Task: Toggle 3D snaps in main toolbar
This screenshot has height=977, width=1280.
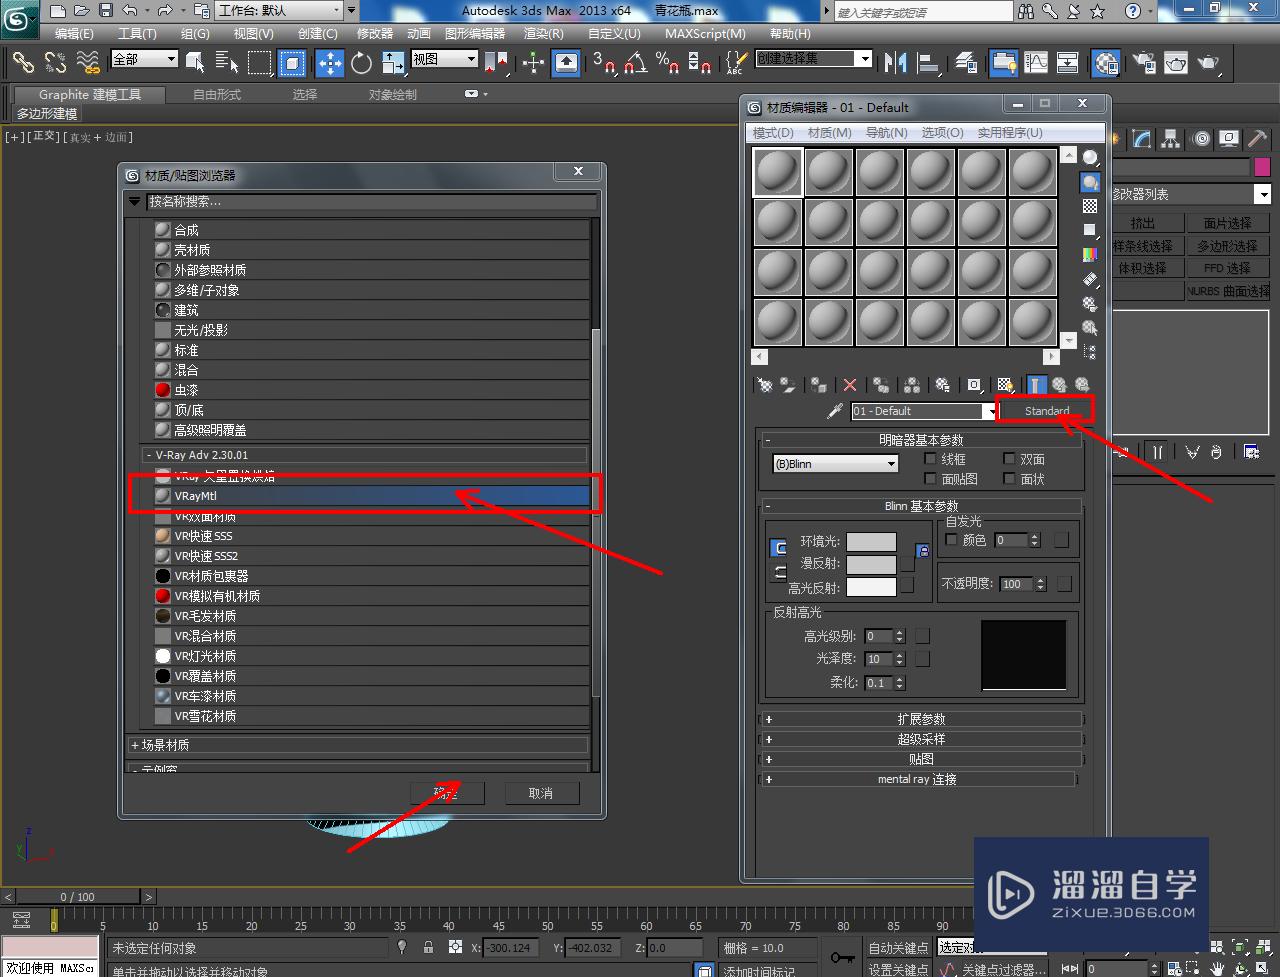Action: tap(604, 63)
